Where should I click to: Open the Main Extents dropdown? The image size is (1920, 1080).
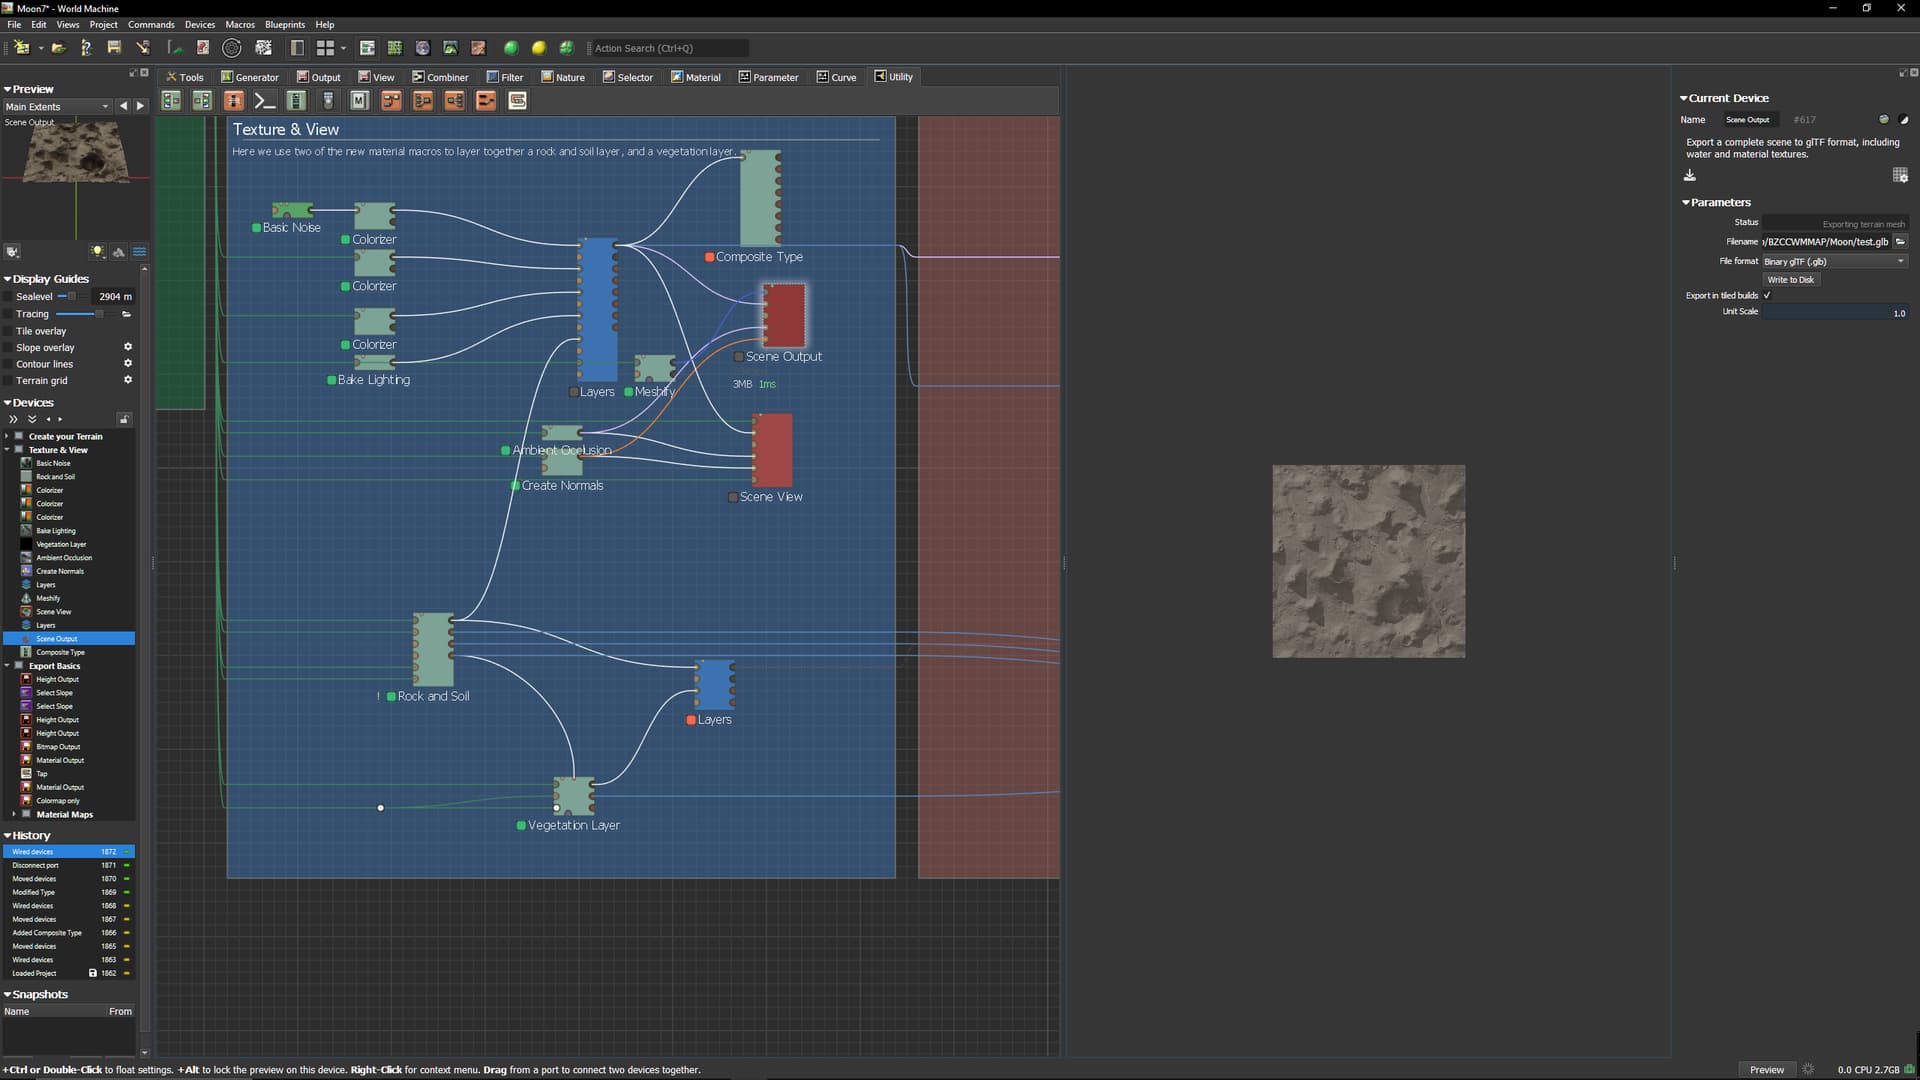[x=57, y=106]
